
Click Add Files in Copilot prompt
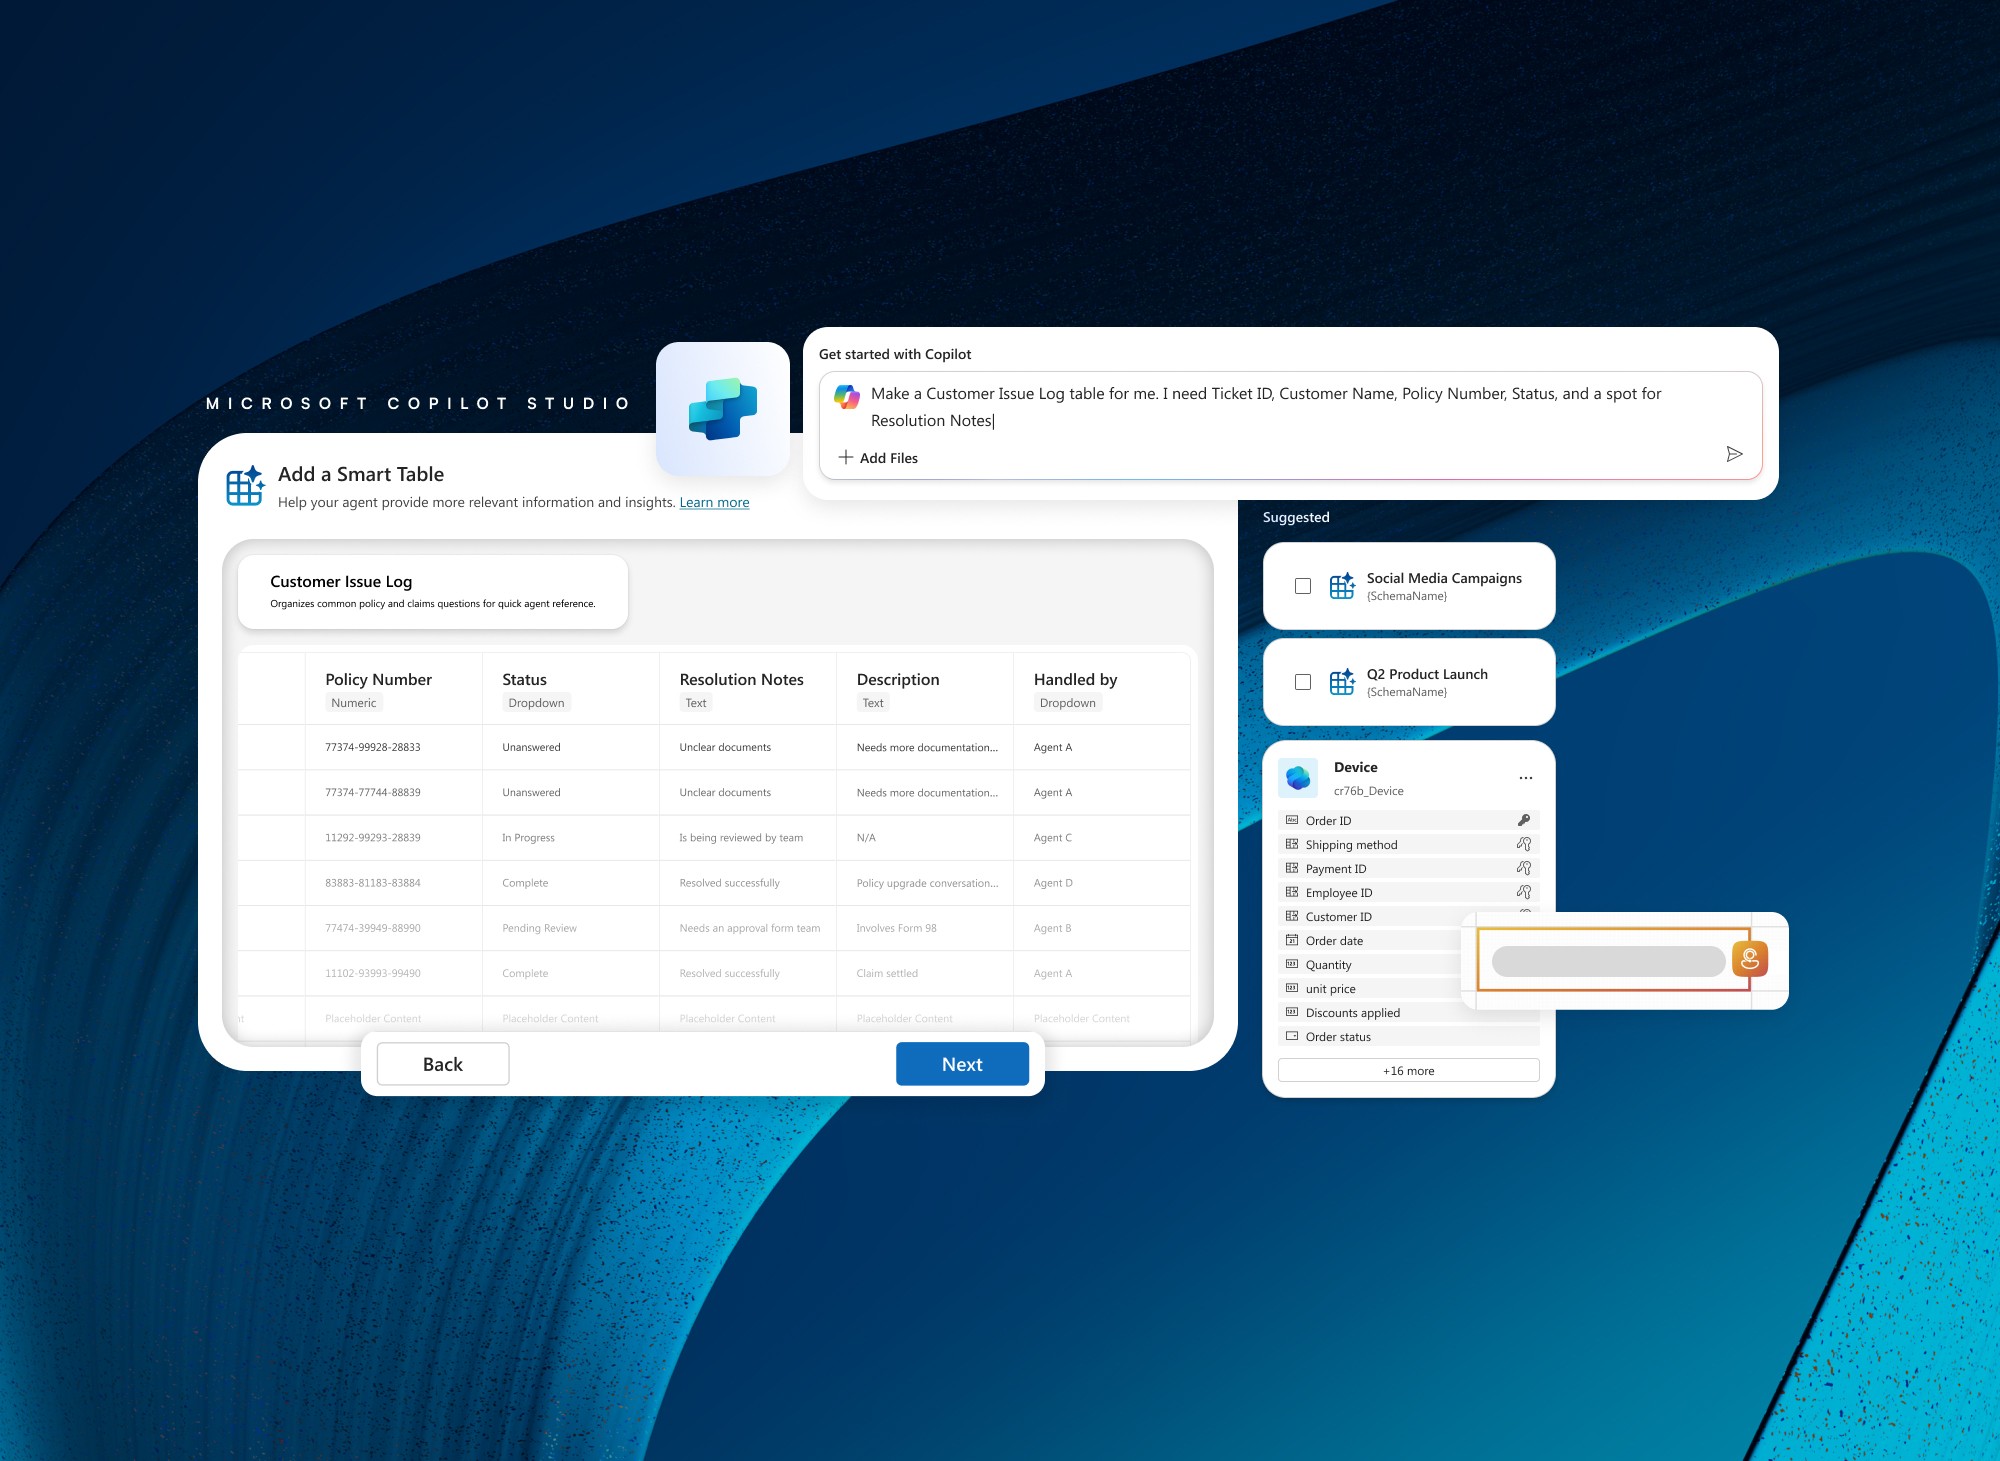coord(878,458)
